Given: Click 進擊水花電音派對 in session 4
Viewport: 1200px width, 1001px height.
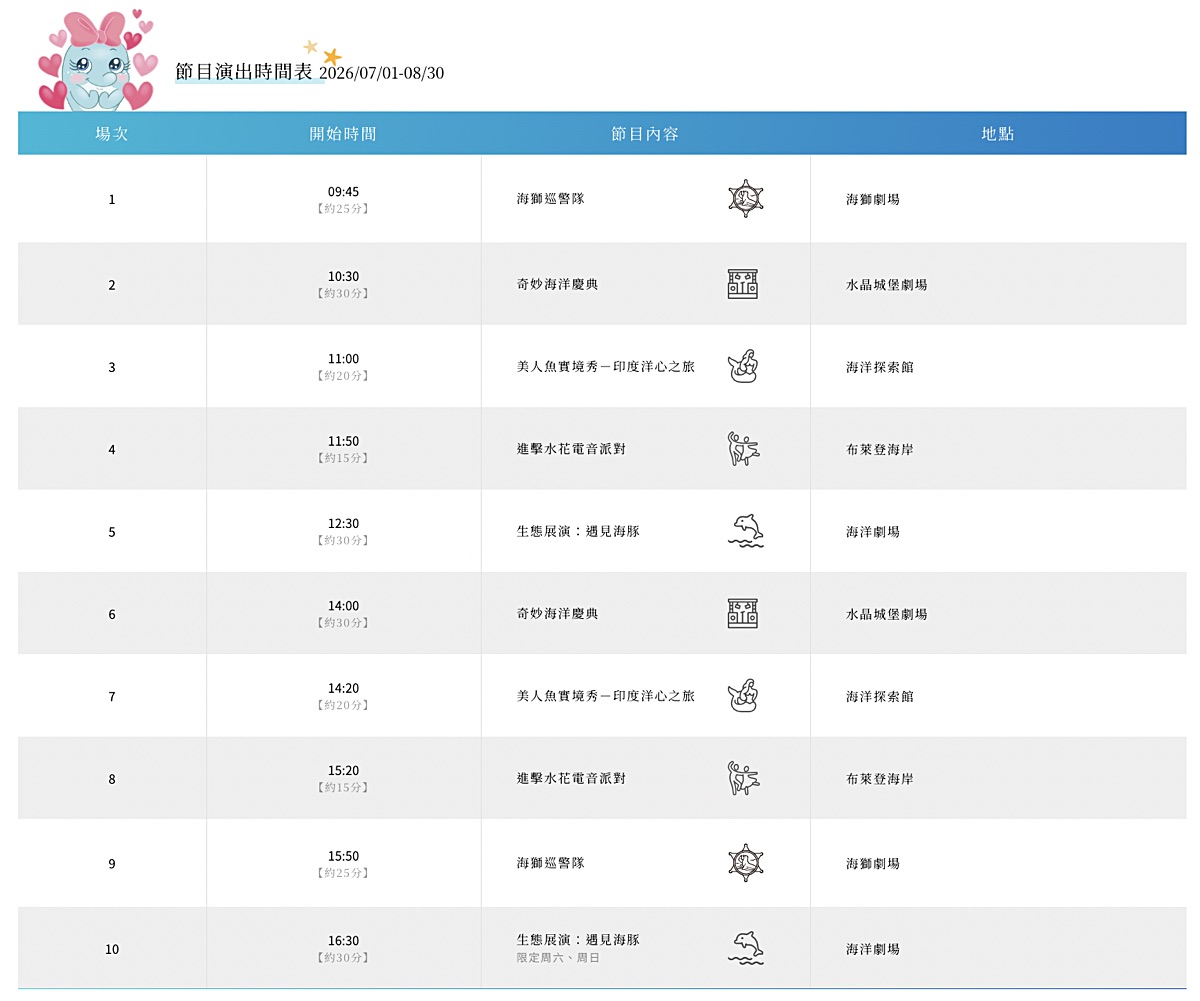Looking at the screenshot, I should (x=571, y=449).
